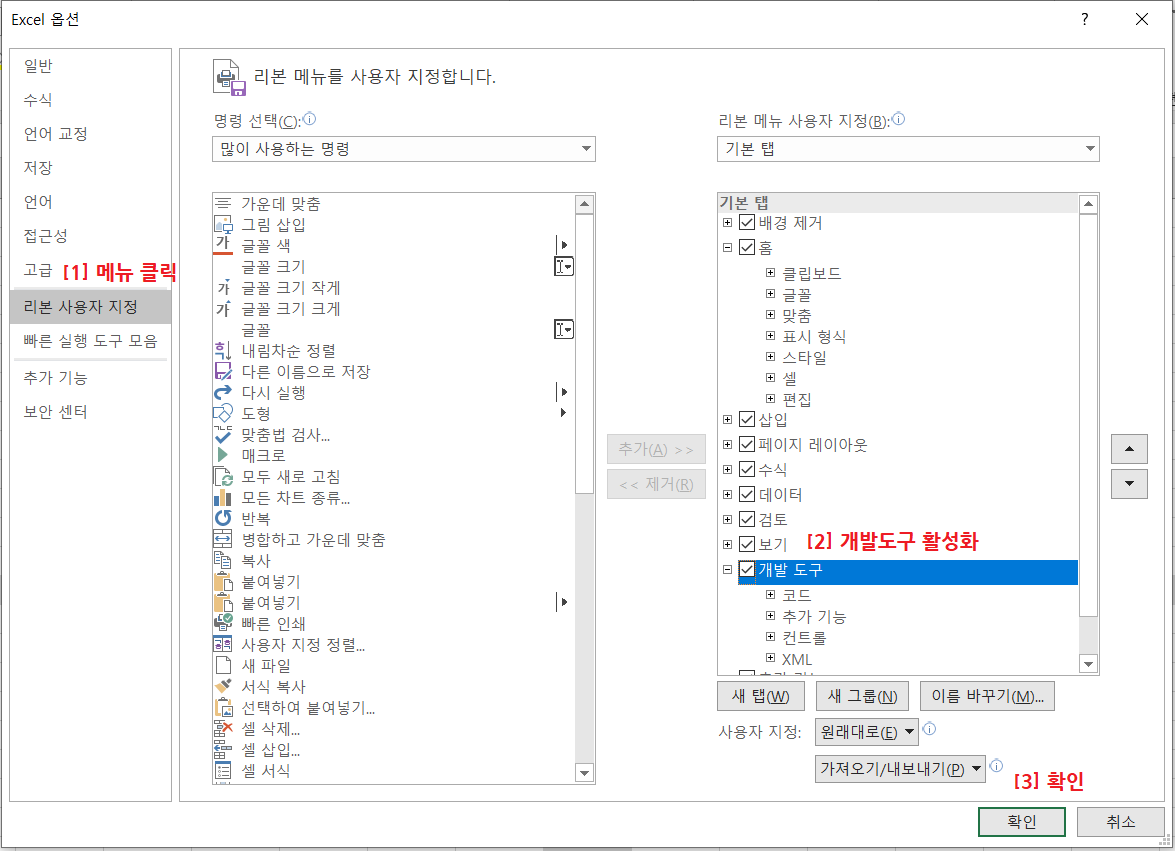Open the 원래대로 dropdown button
Viewport: 1175px width, 851px height.
coord(866,732)
